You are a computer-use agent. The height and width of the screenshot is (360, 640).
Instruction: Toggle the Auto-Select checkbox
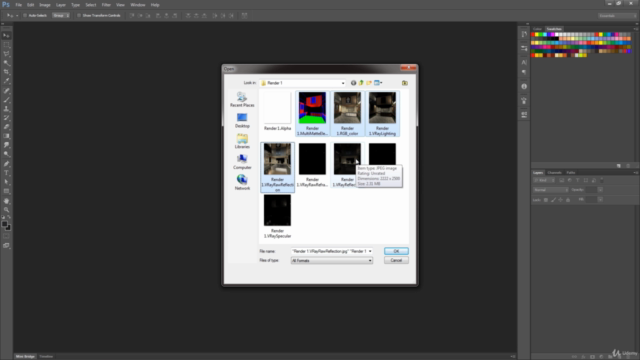tap(25, 16)
